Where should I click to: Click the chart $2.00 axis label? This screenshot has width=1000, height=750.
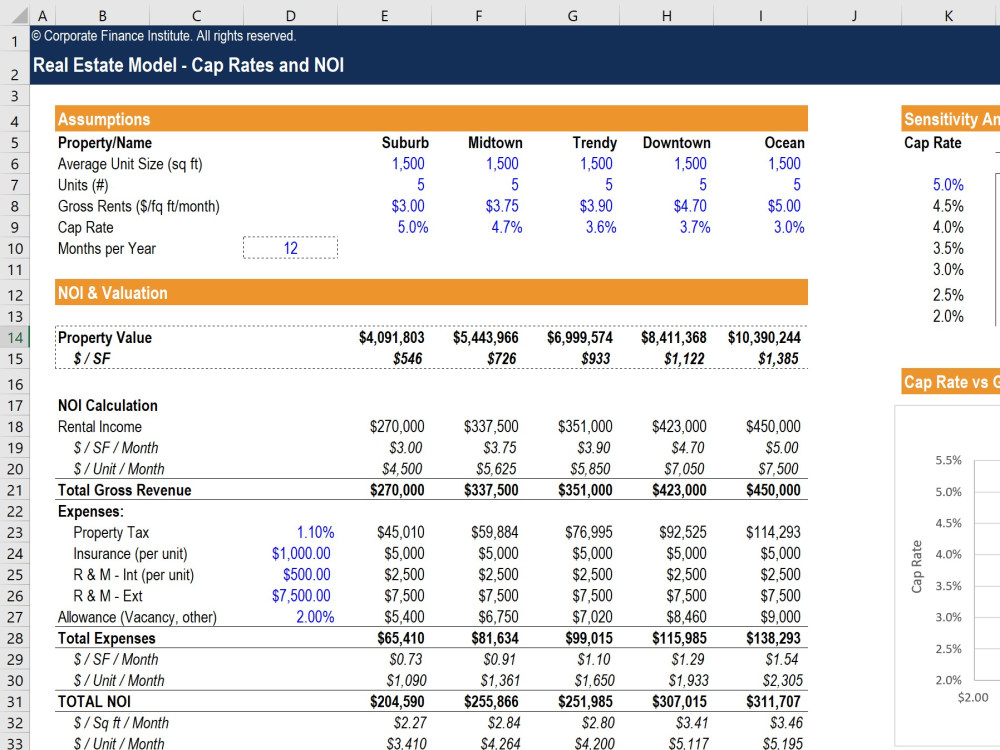pyautogui.click(x=973, y=697)
